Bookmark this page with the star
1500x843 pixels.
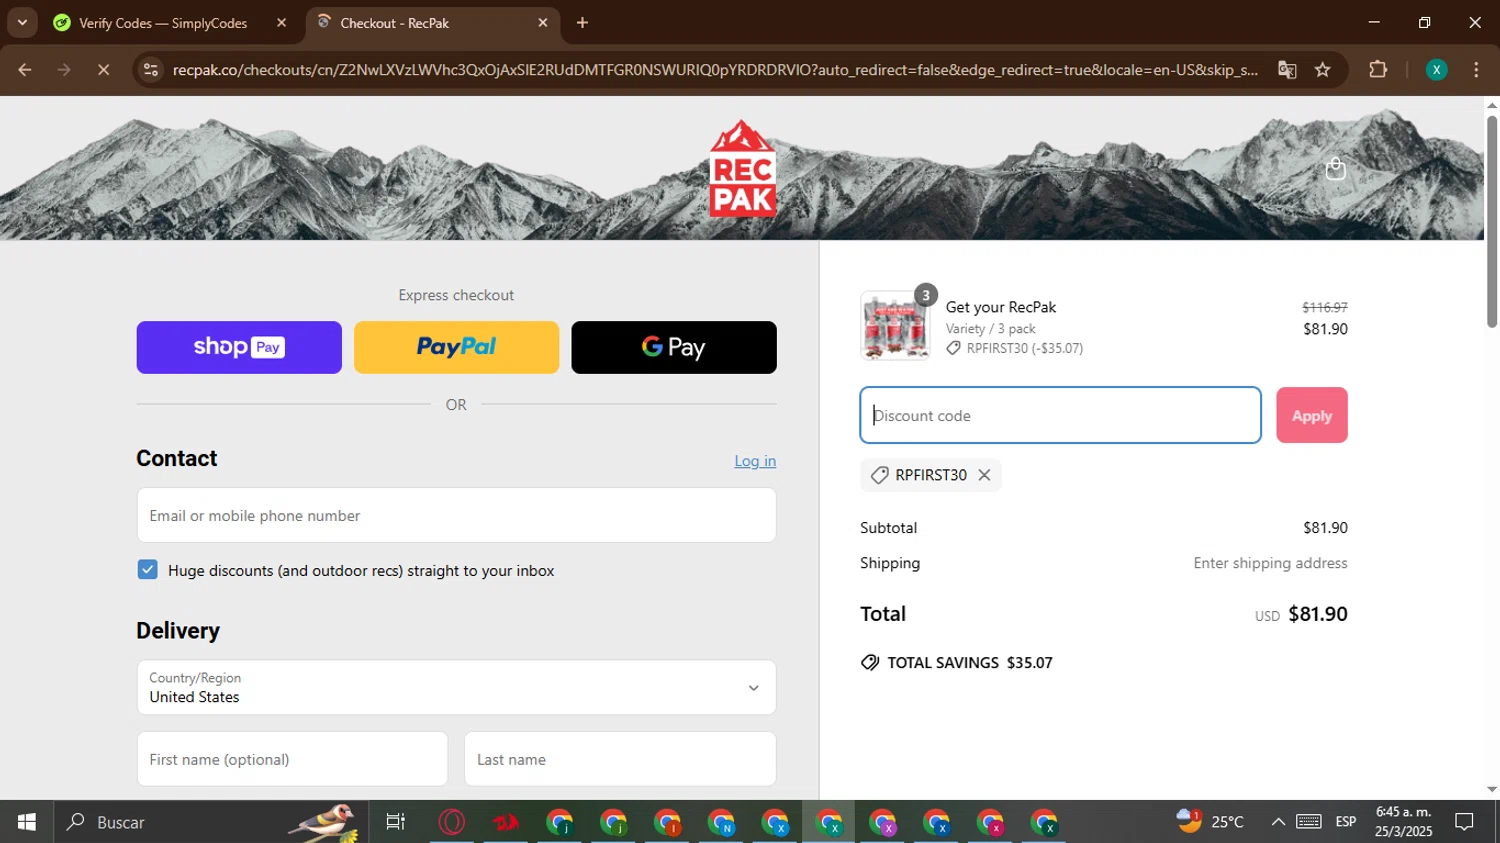pos(1323,70)
